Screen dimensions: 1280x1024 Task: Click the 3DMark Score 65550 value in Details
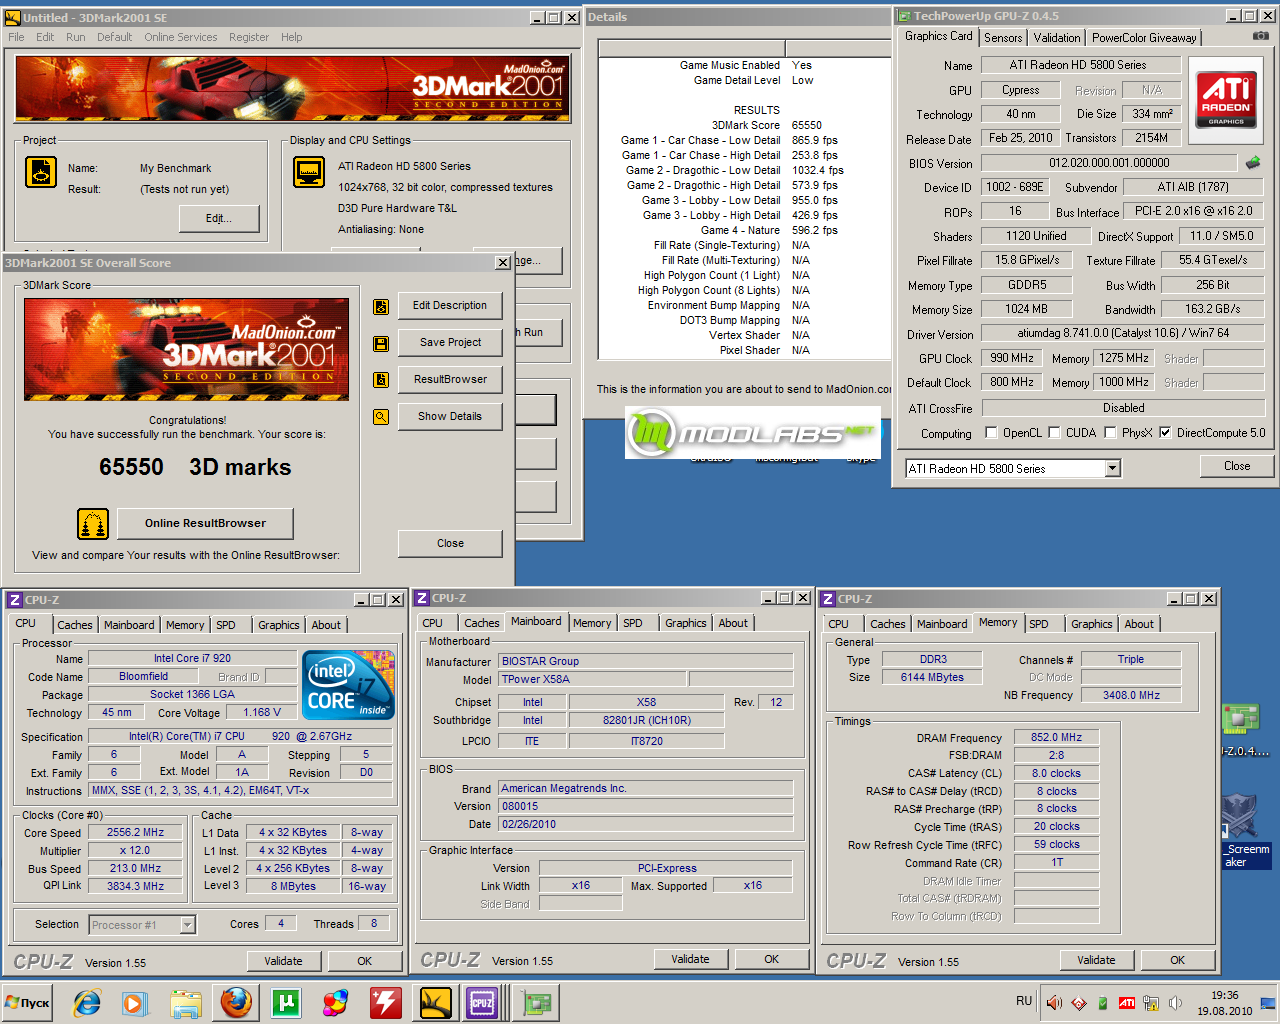806,126
